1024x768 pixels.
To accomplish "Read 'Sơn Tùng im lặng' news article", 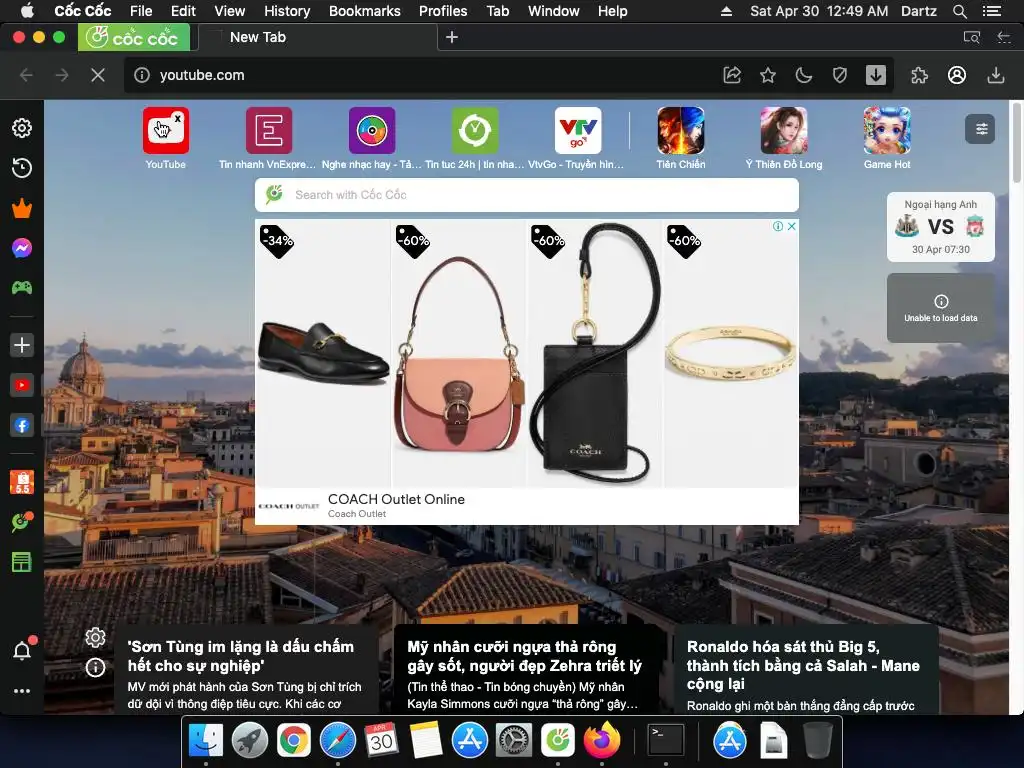I will pyautogui.click(x=246, y=671).
